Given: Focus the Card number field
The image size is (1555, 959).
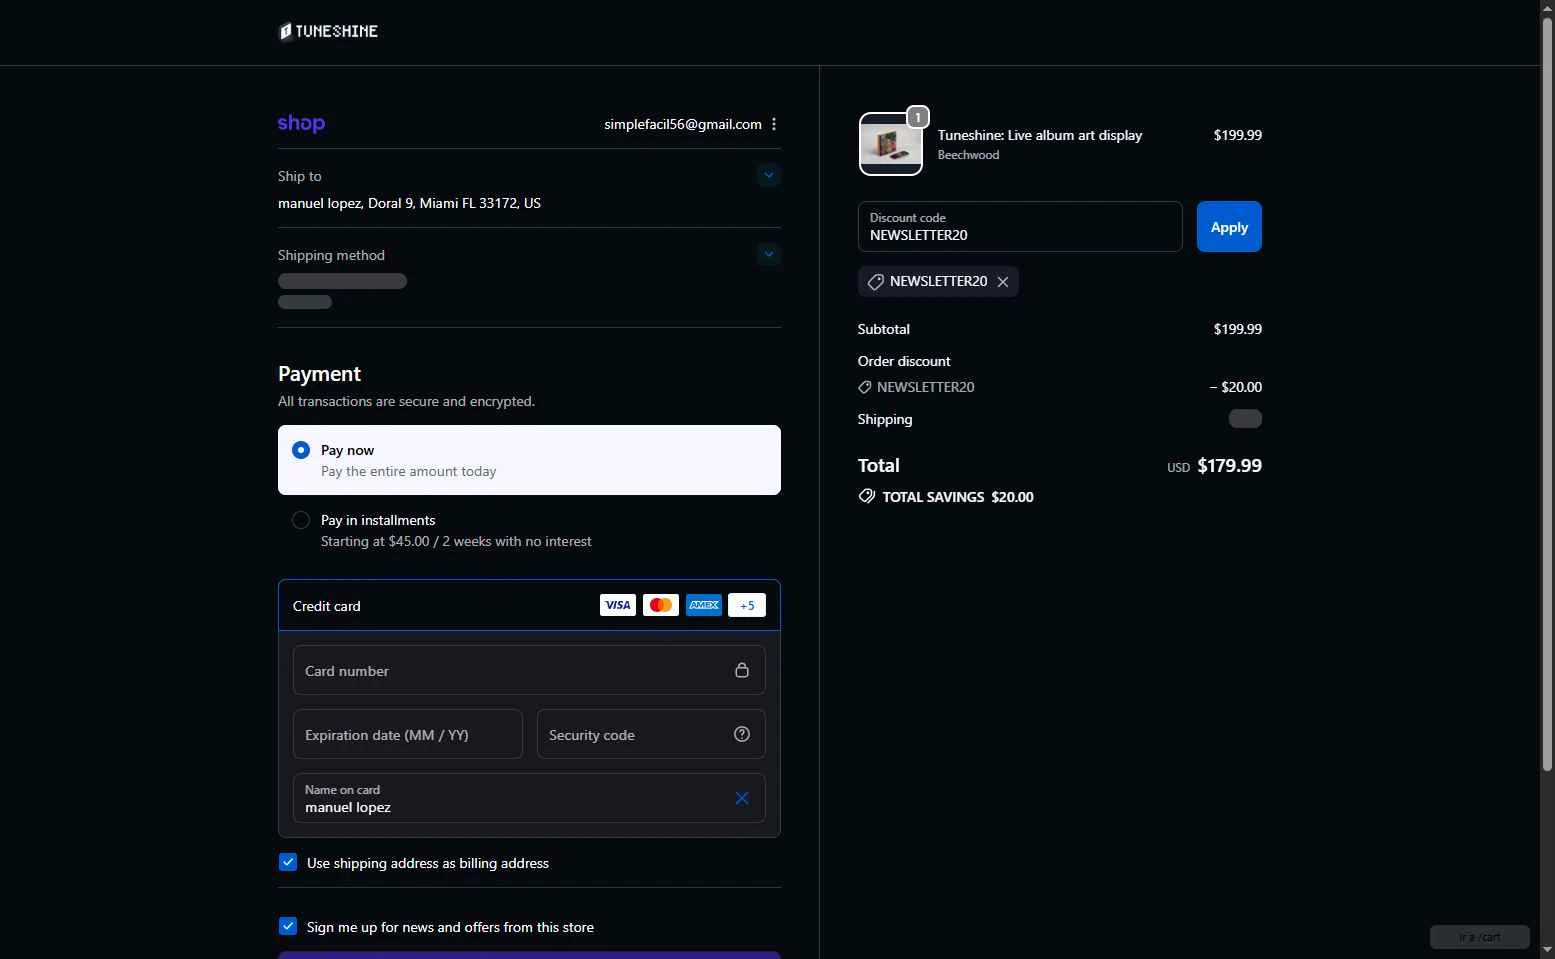Looking at the screenshot, I should click(x=529, y=670).
